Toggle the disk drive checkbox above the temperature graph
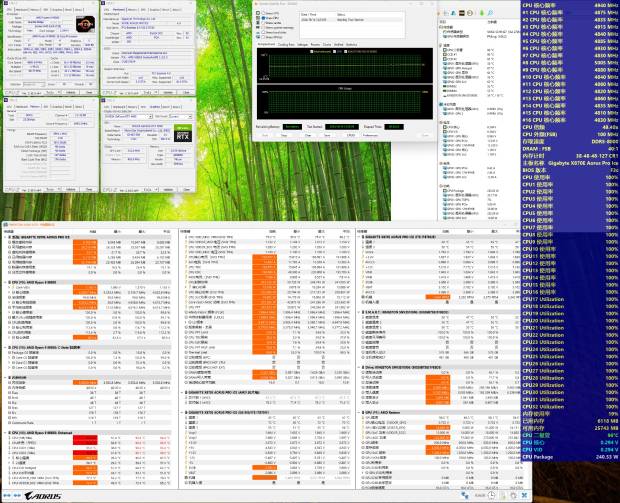Viewport: 620px width, 503px height. coord(346,51)
